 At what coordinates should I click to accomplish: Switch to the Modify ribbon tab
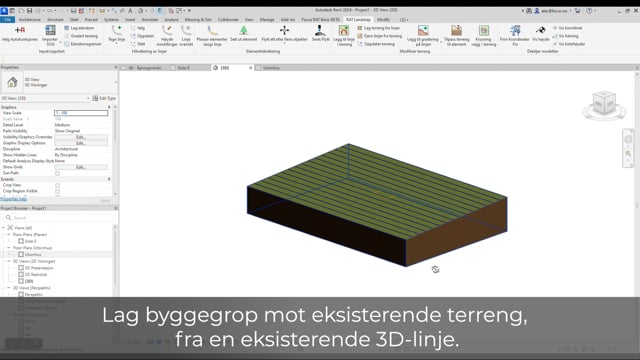coord(383,20)
